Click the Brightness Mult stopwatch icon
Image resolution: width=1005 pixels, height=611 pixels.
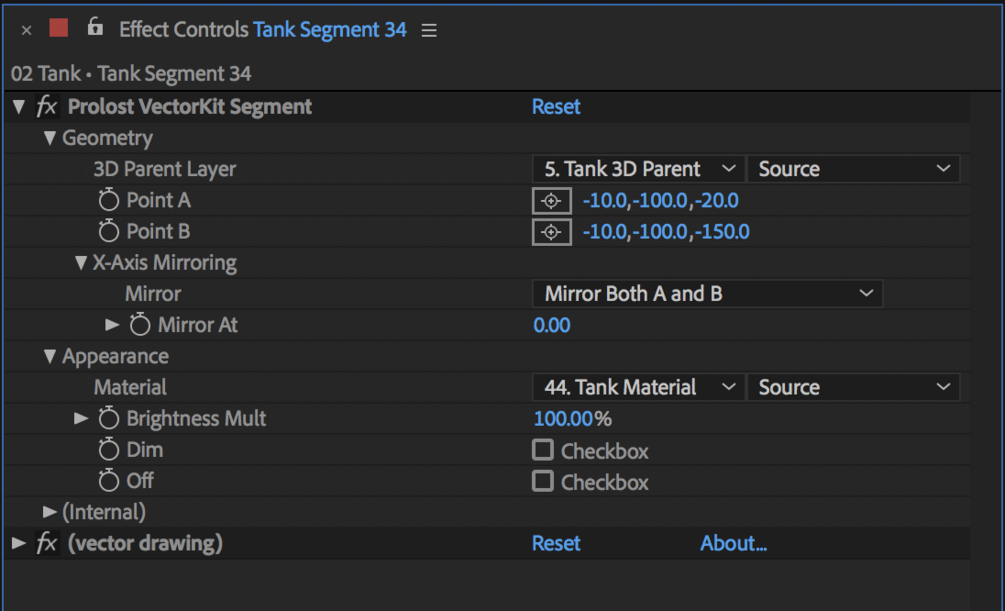click(109, 419)
